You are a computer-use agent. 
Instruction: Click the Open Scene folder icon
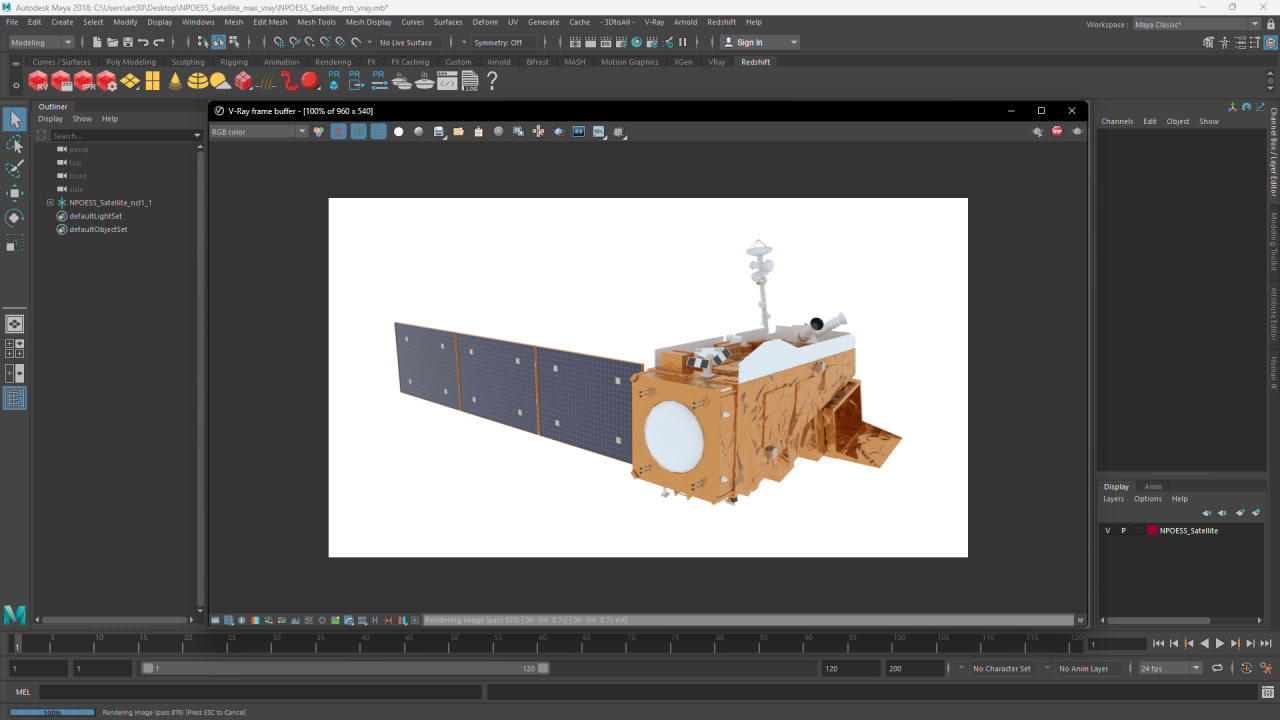[113, 42]
